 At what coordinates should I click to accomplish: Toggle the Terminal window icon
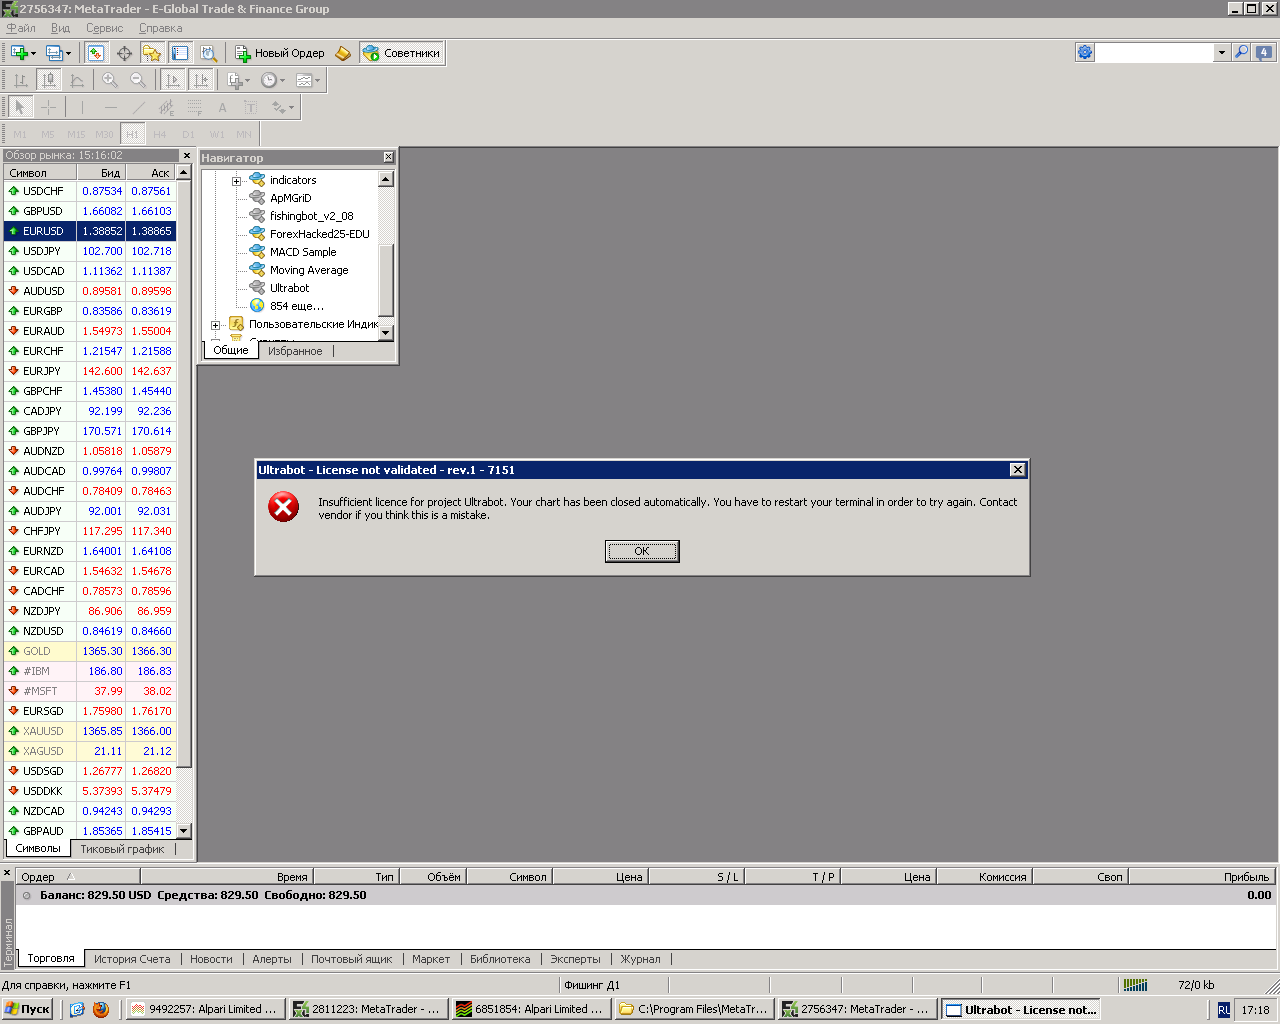(180, 53)
